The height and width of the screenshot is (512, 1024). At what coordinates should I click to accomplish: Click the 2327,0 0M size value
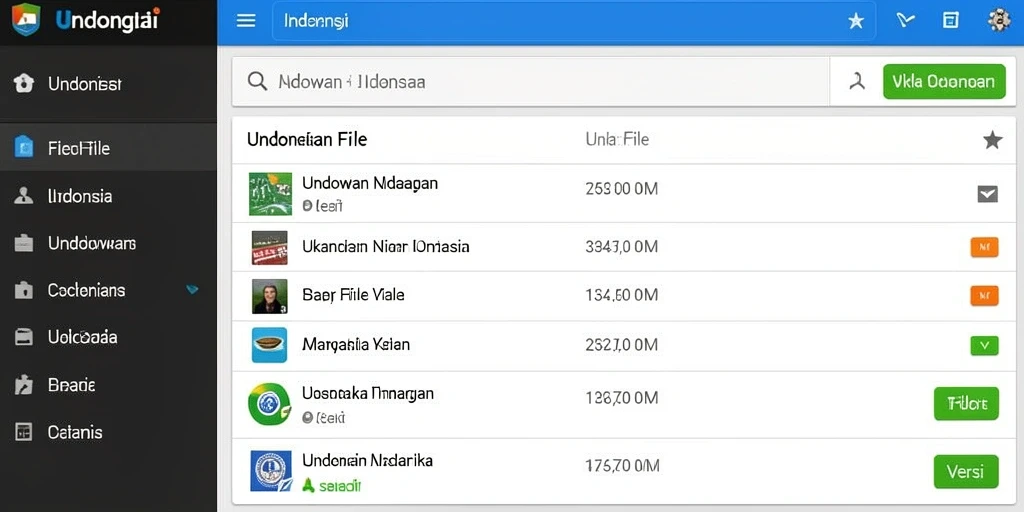coord(622,344)
